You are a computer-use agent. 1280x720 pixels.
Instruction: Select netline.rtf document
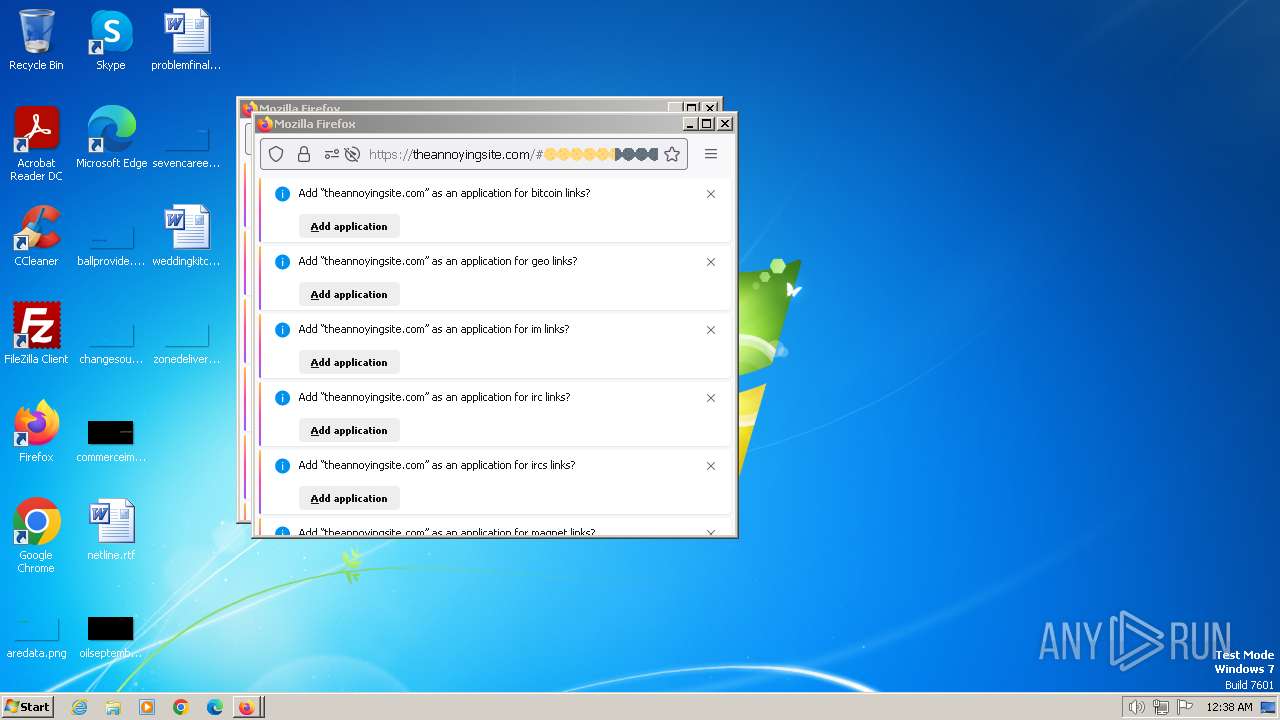111,530
